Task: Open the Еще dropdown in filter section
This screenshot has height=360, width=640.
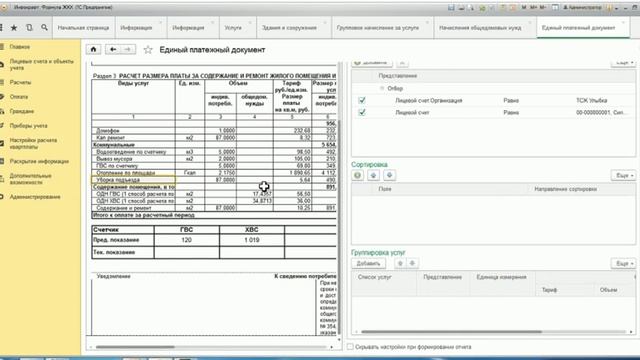Action: point(623,63)
